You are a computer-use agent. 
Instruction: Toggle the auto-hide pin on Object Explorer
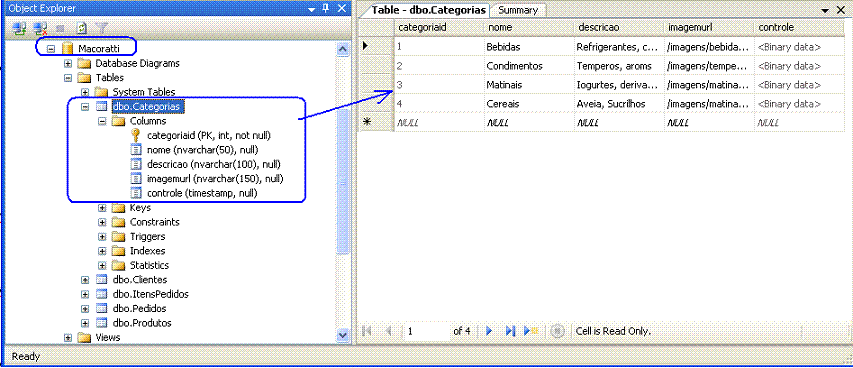coord(326,8)
